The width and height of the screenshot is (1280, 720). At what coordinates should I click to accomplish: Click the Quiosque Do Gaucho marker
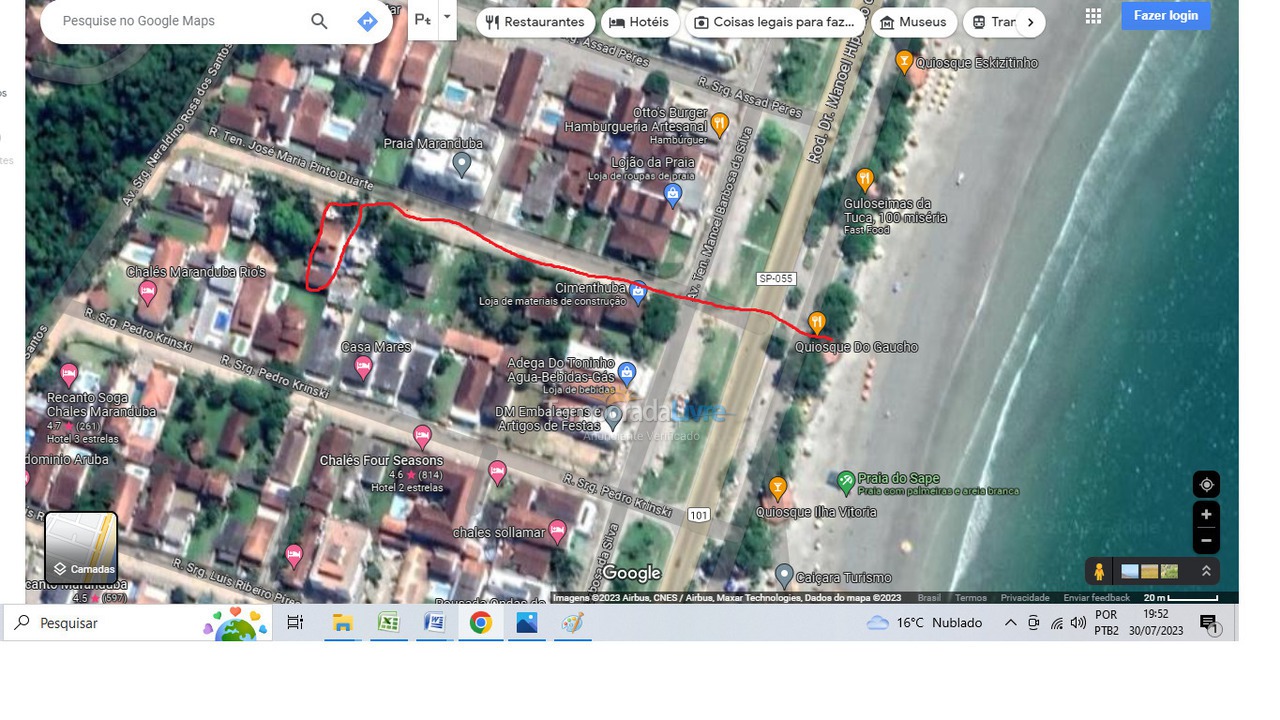click(816, 322)
